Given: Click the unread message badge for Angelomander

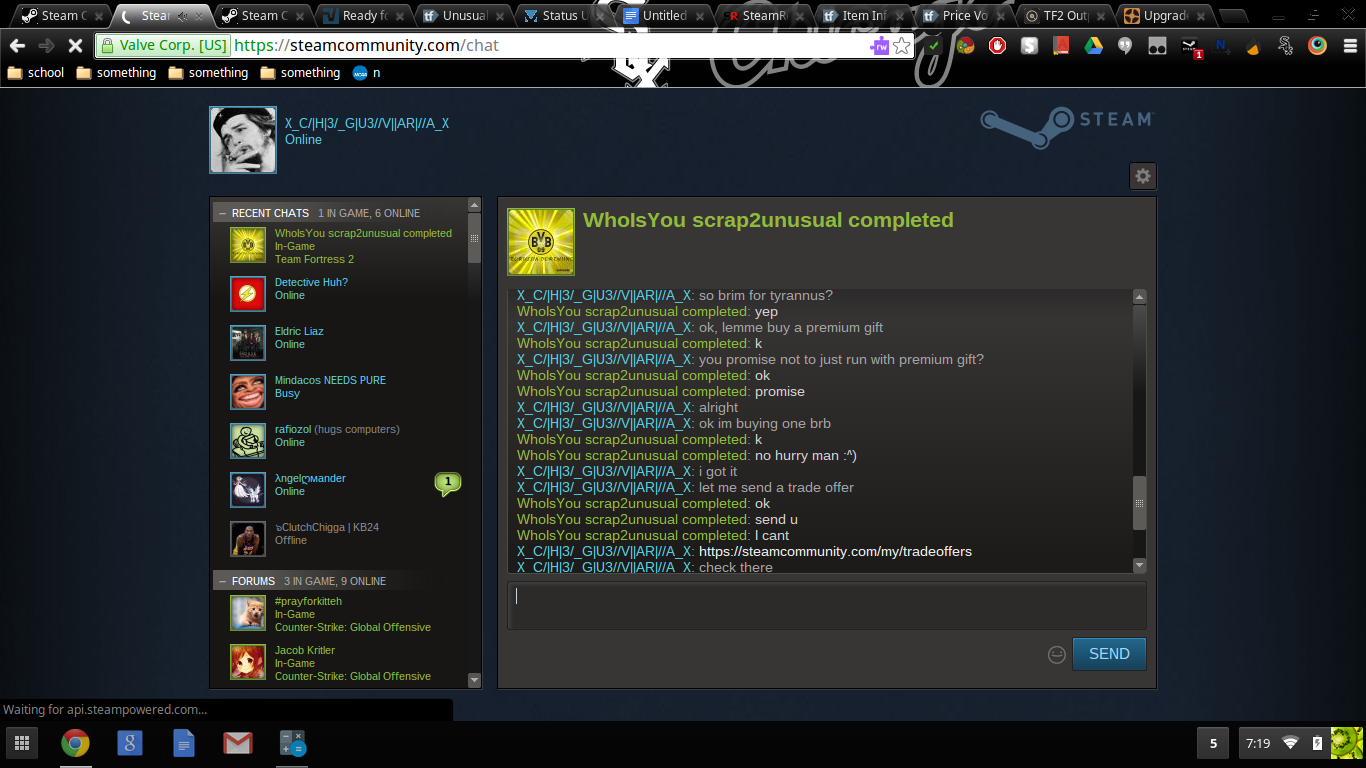Looking at the screenshot, I should click(x=447, y=484).
